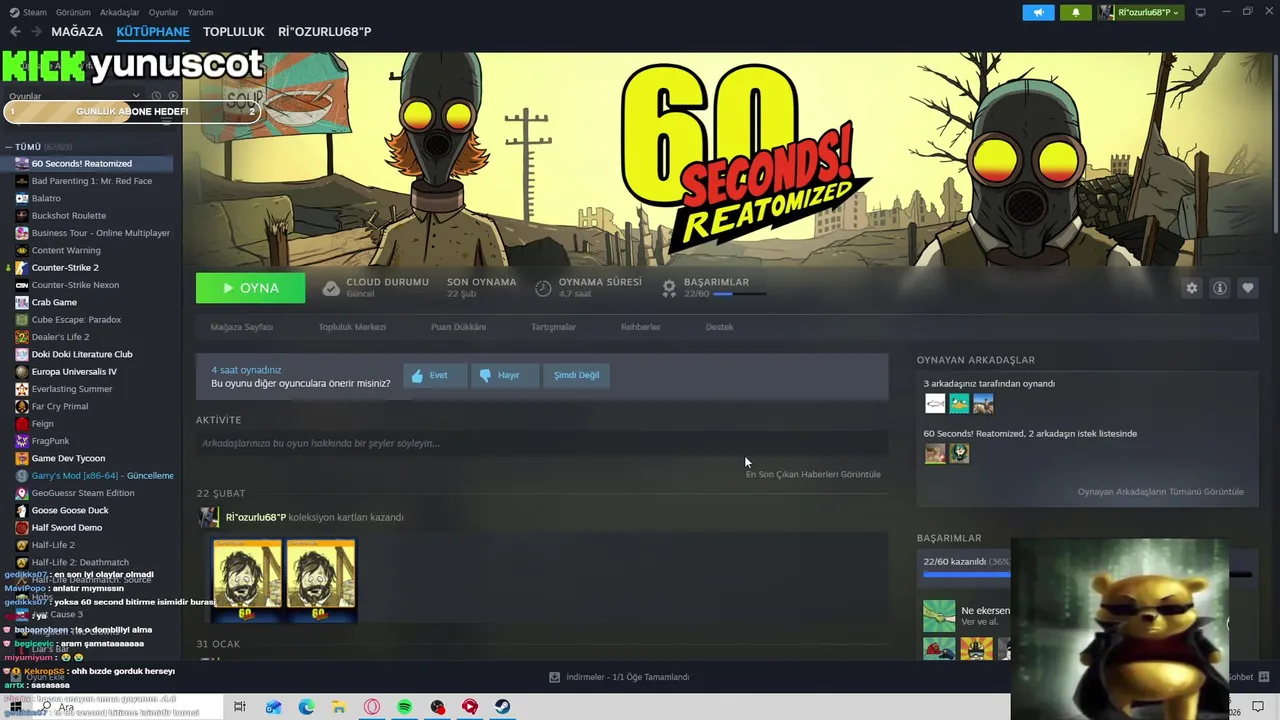The width and height of the screenshot is (1280, 720).
Task: Open the game settings gear icon
Action: pos(1191,288)
